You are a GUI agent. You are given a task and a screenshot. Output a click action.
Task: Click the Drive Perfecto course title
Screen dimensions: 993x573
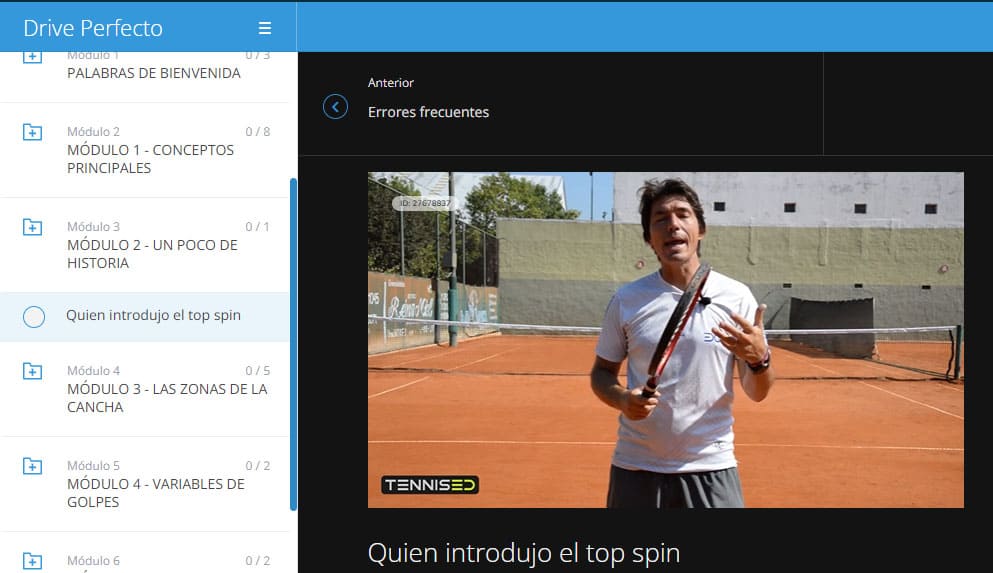coord(93,28)
